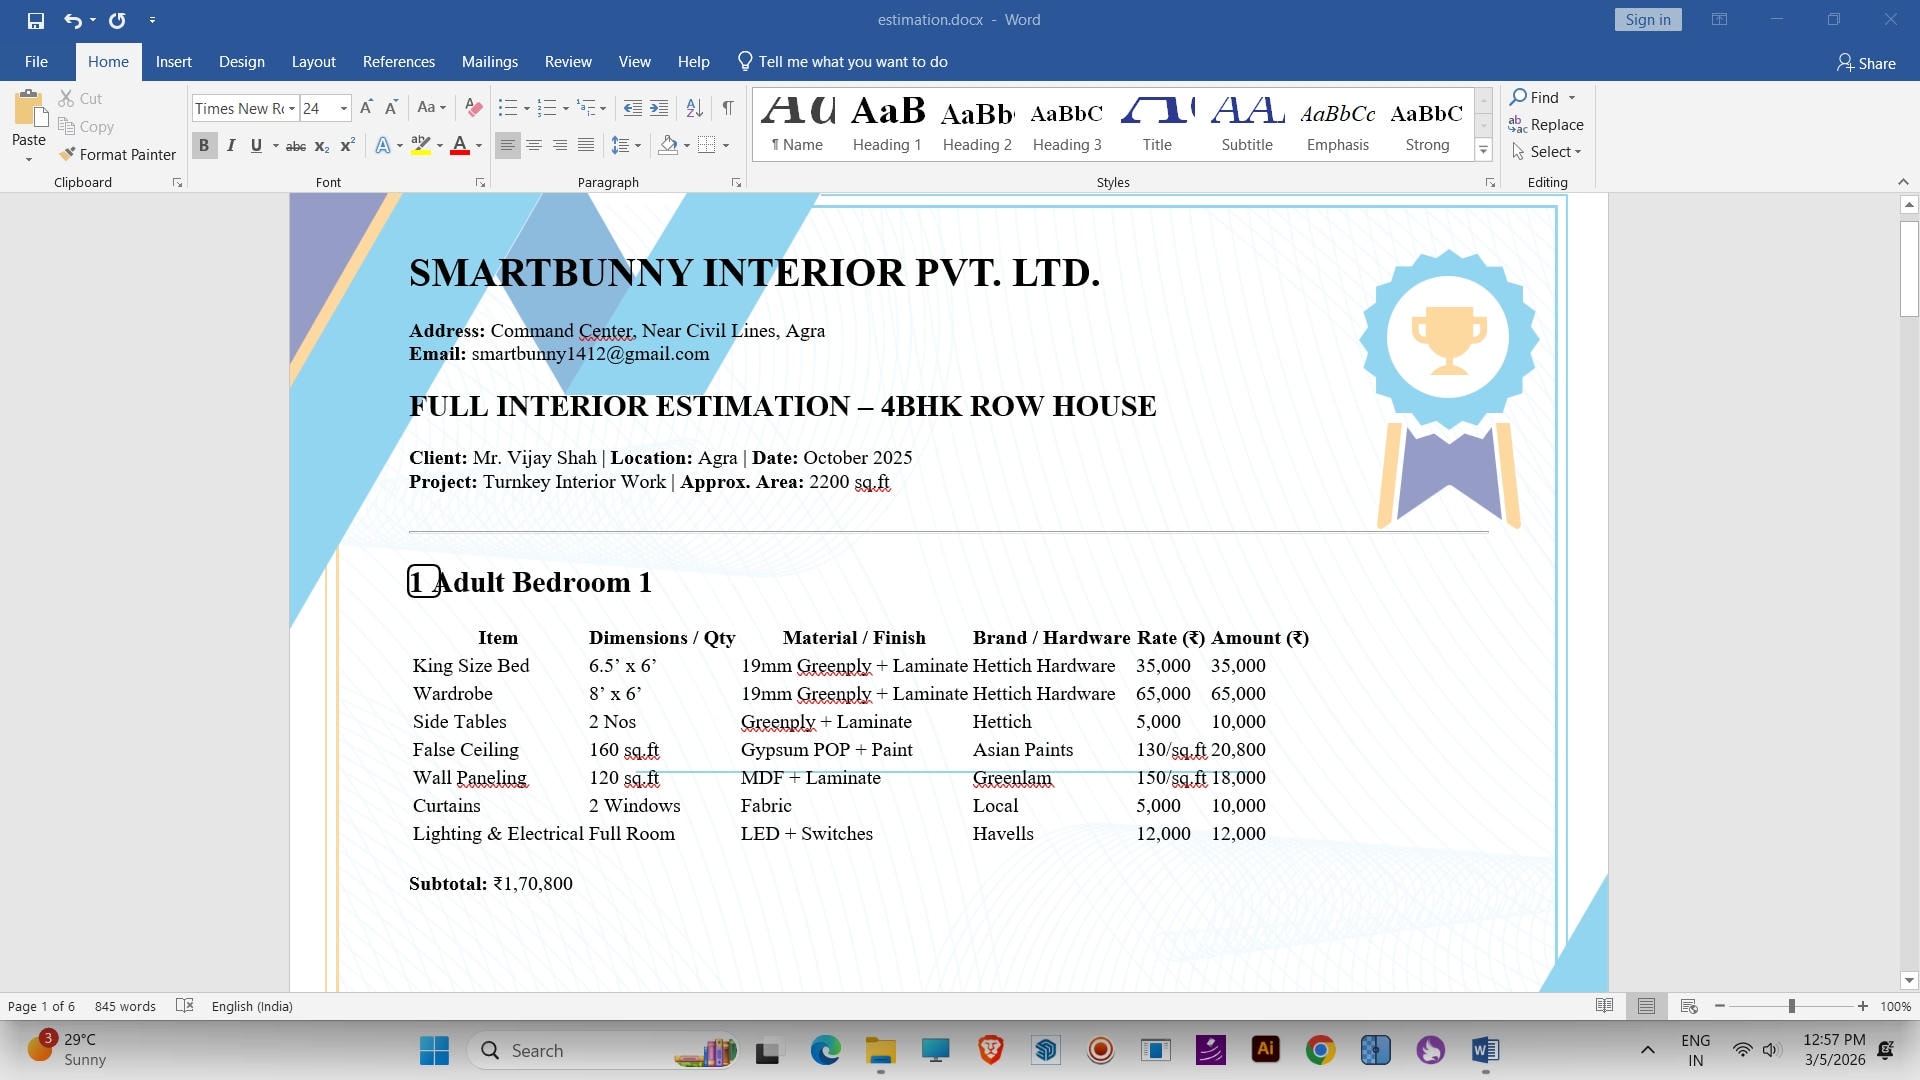Open Word from the Windows taskbar

tap(1485, 1050)
